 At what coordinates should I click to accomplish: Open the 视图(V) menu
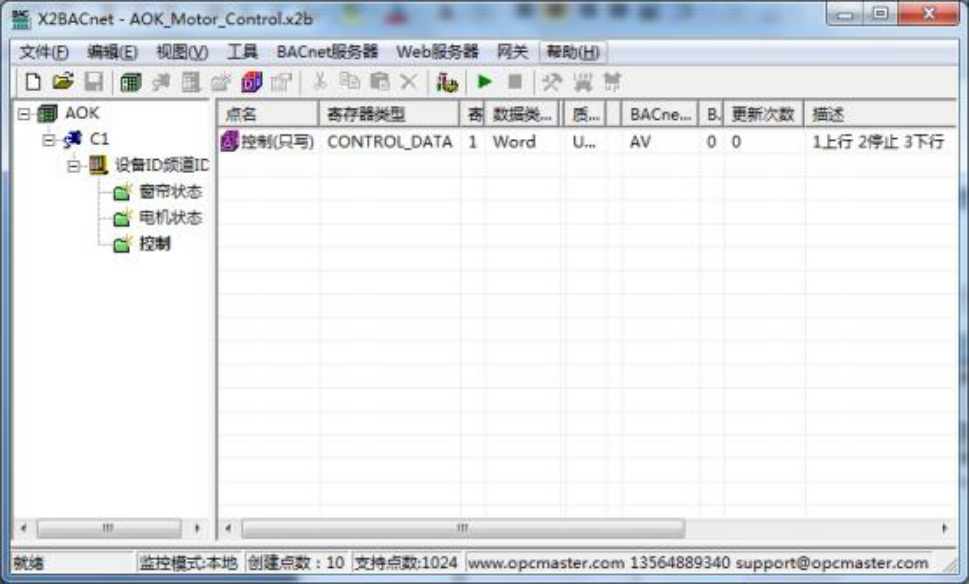point(182,52)
